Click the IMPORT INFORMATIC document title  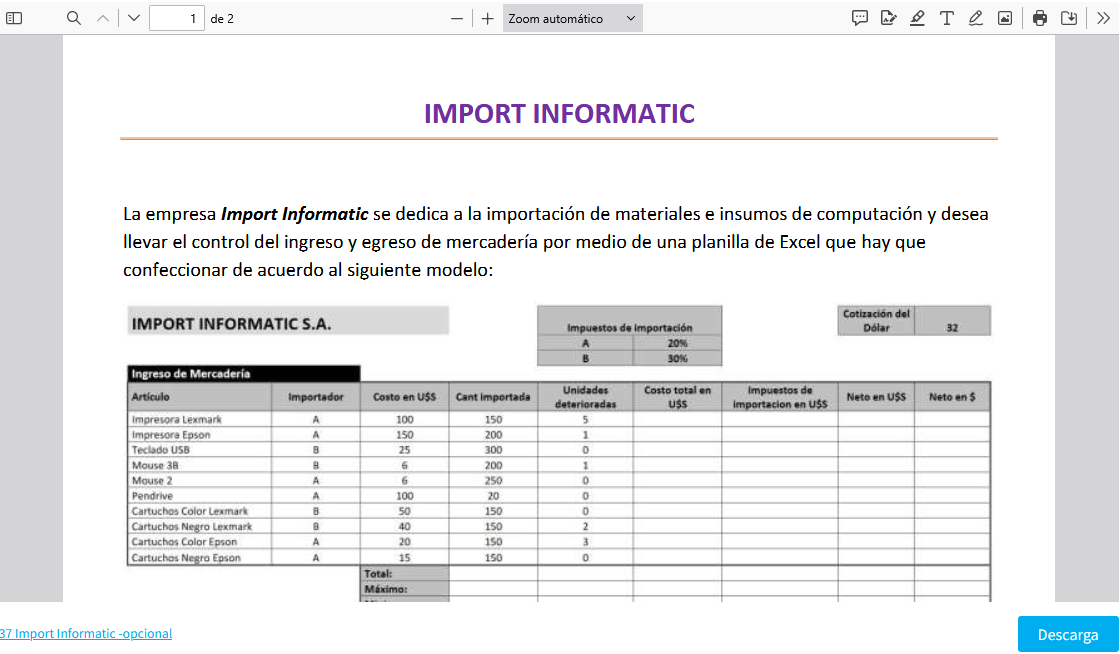[x=559, y=113]
